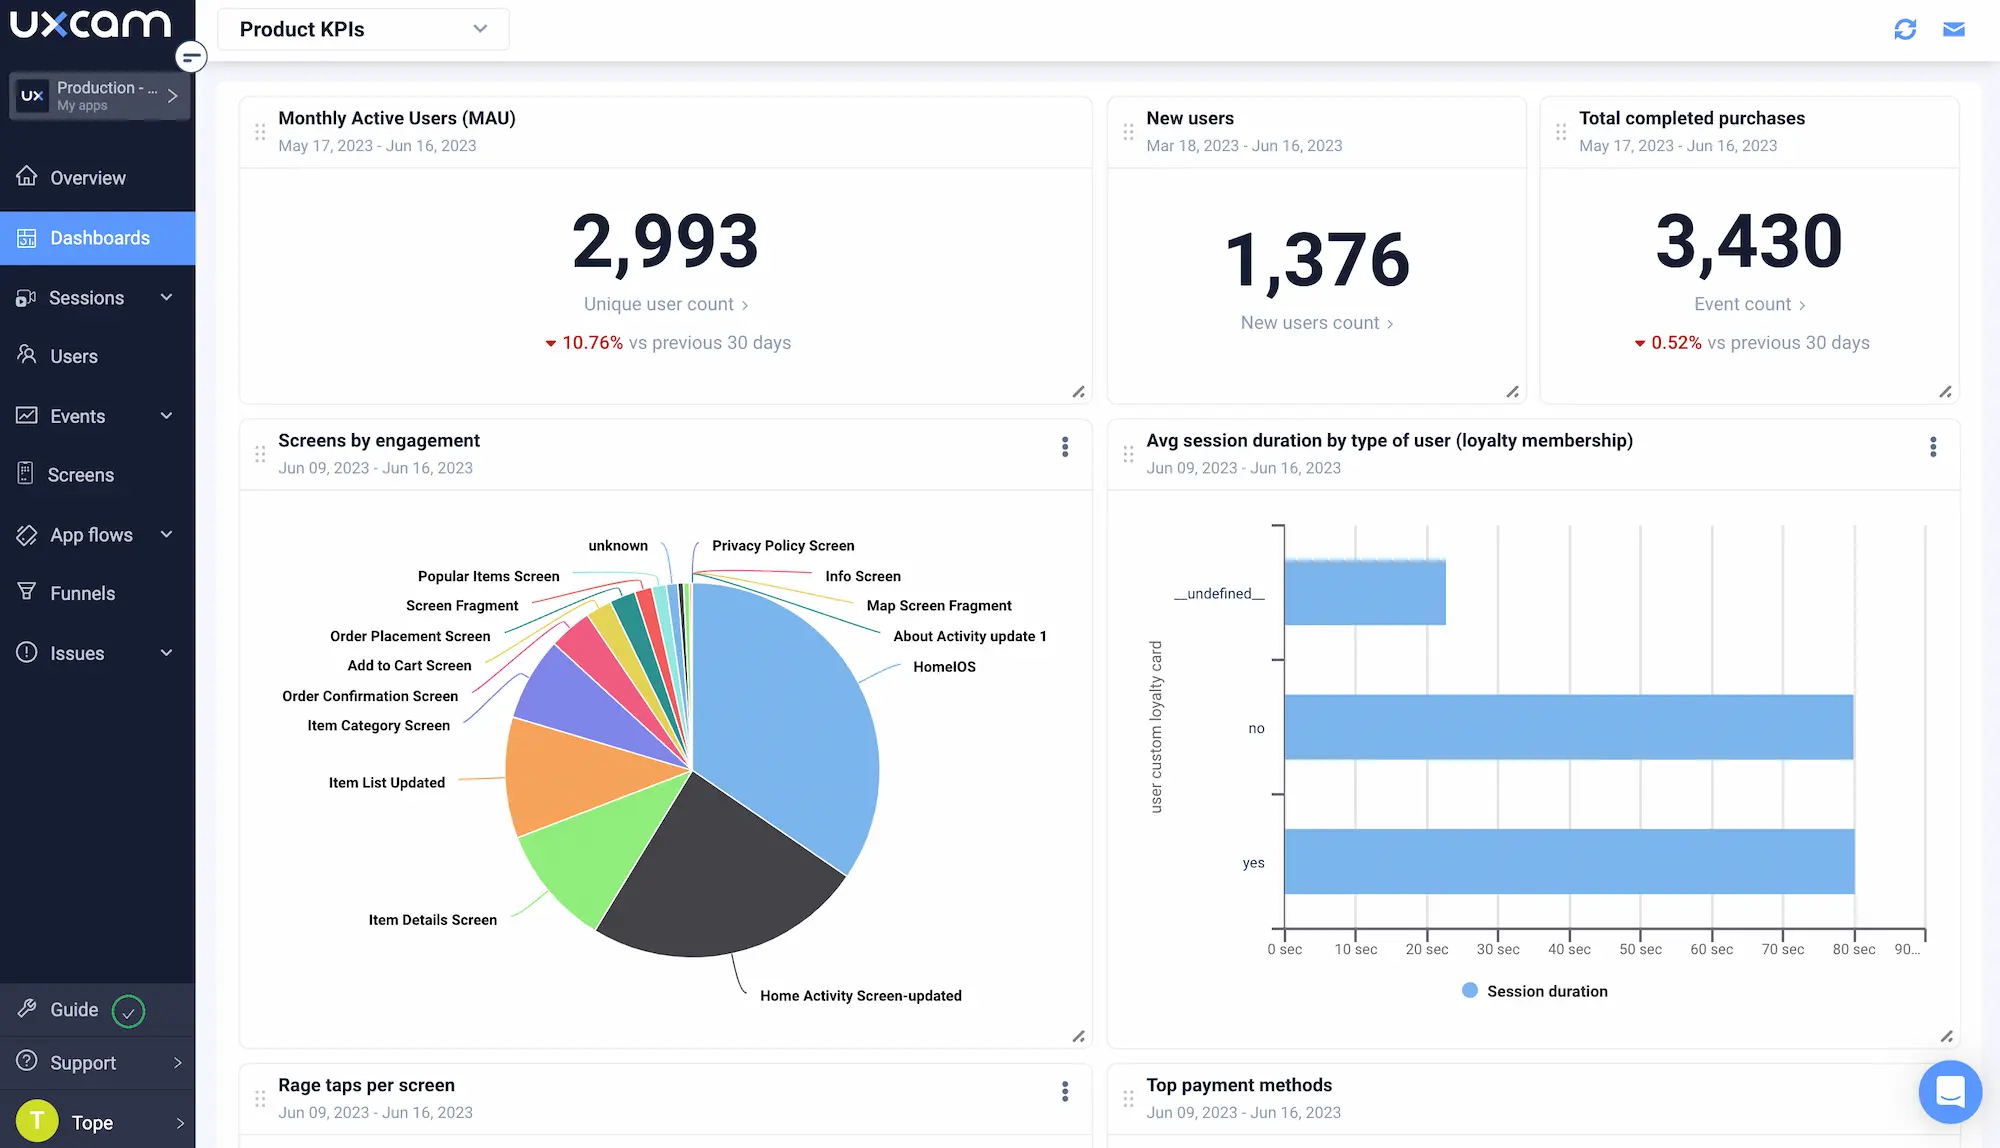Open three-dot menu on Rage taps widget
Viewport: 2000px width, 1148px height.
1065,1091
